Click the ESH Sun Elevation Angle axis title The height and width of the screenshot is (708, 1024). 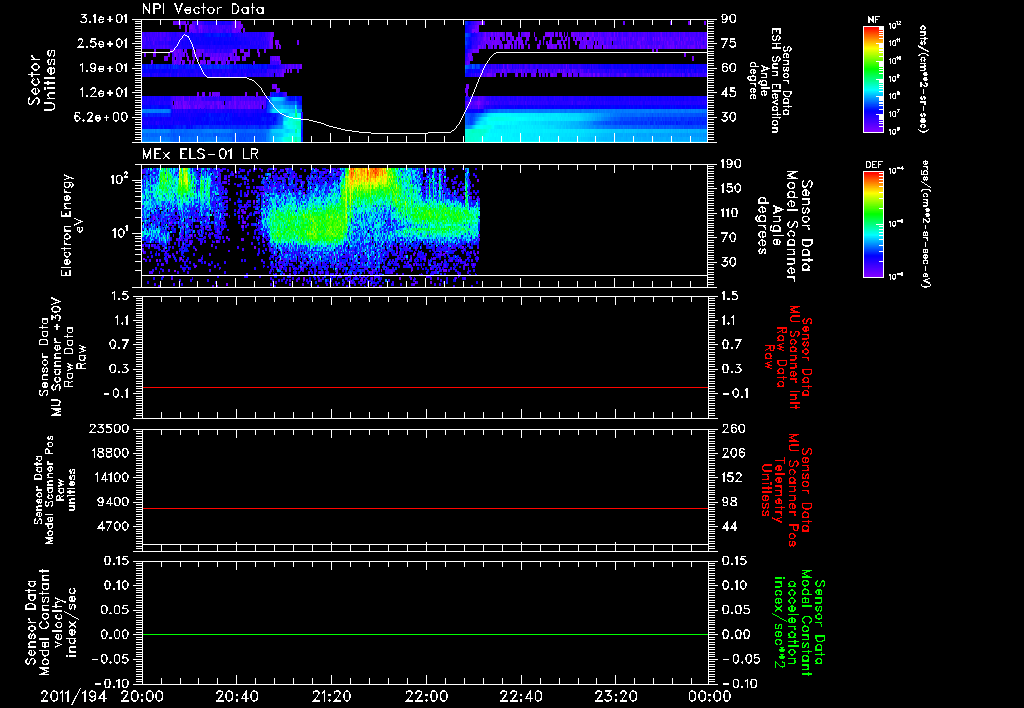pyautogui.click(x=771, y=80)
